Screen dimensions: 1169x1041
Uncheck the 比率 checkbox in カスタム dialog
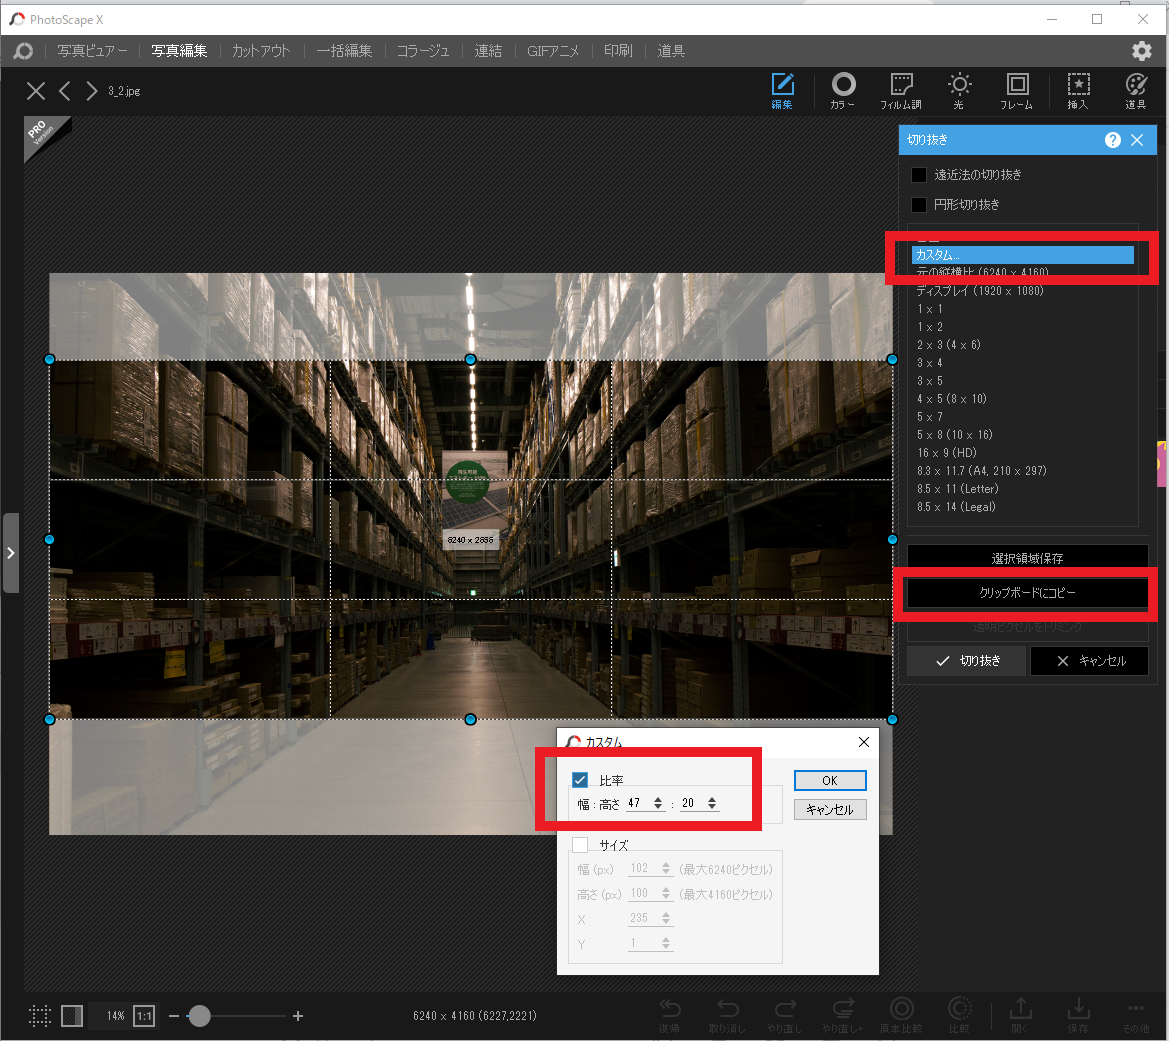point(580,780)
